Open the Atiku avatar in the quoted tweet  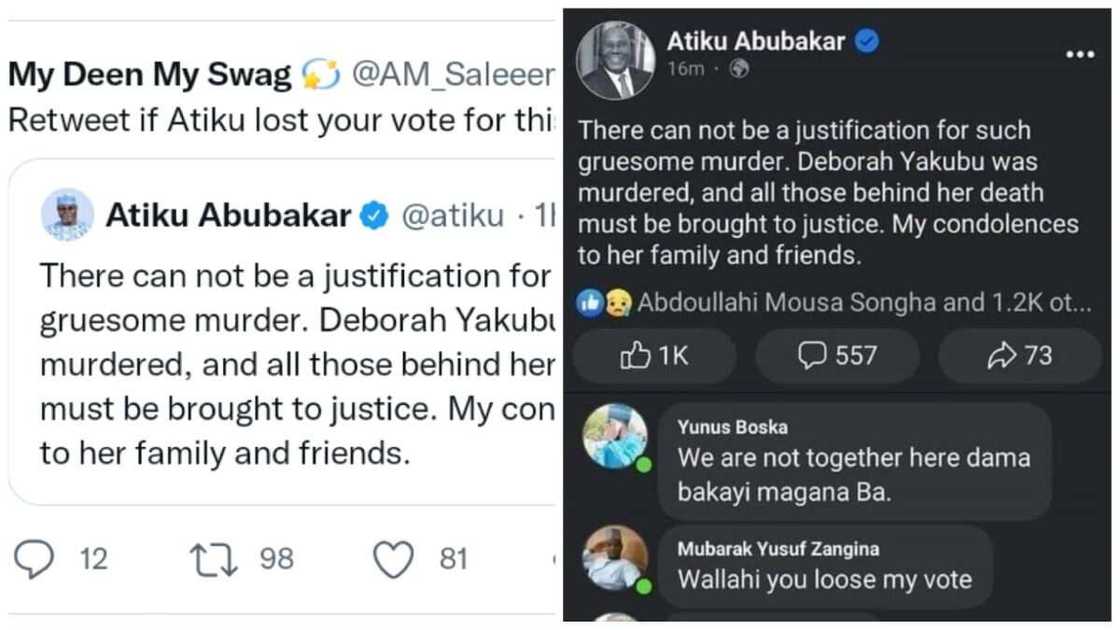click(68, 214)
